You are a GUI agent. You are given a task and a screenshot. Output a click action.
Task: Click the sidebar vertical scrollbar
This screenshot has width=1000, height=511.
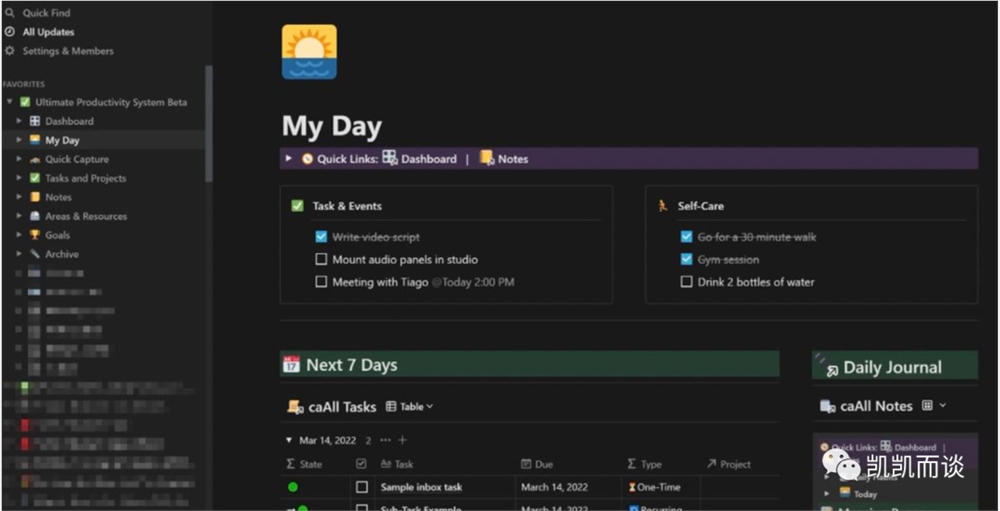209,124
